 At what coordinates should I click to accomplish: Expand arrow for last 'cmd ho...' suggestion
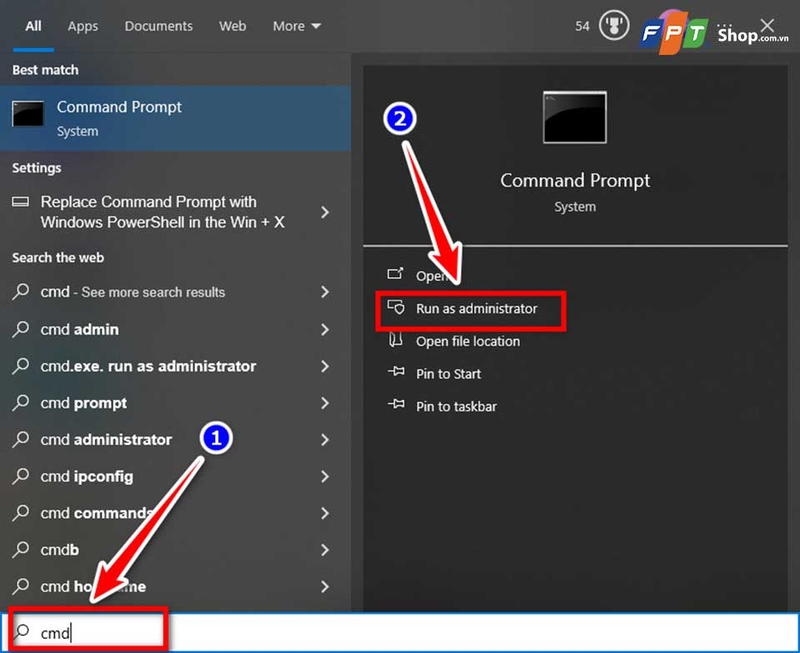325,587
